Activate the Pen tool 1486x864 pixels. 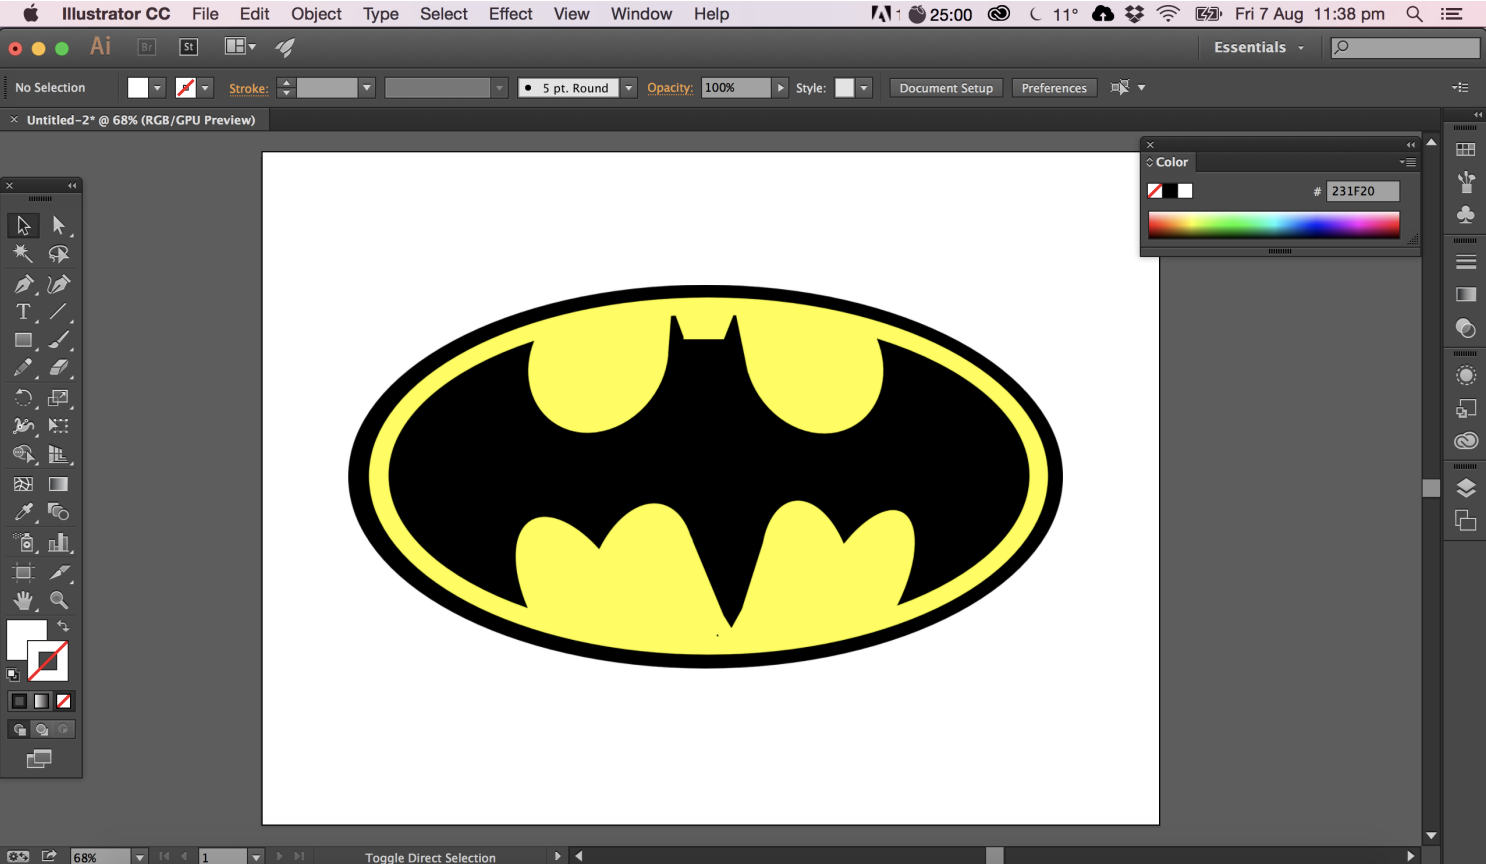[x=23, y=283]
